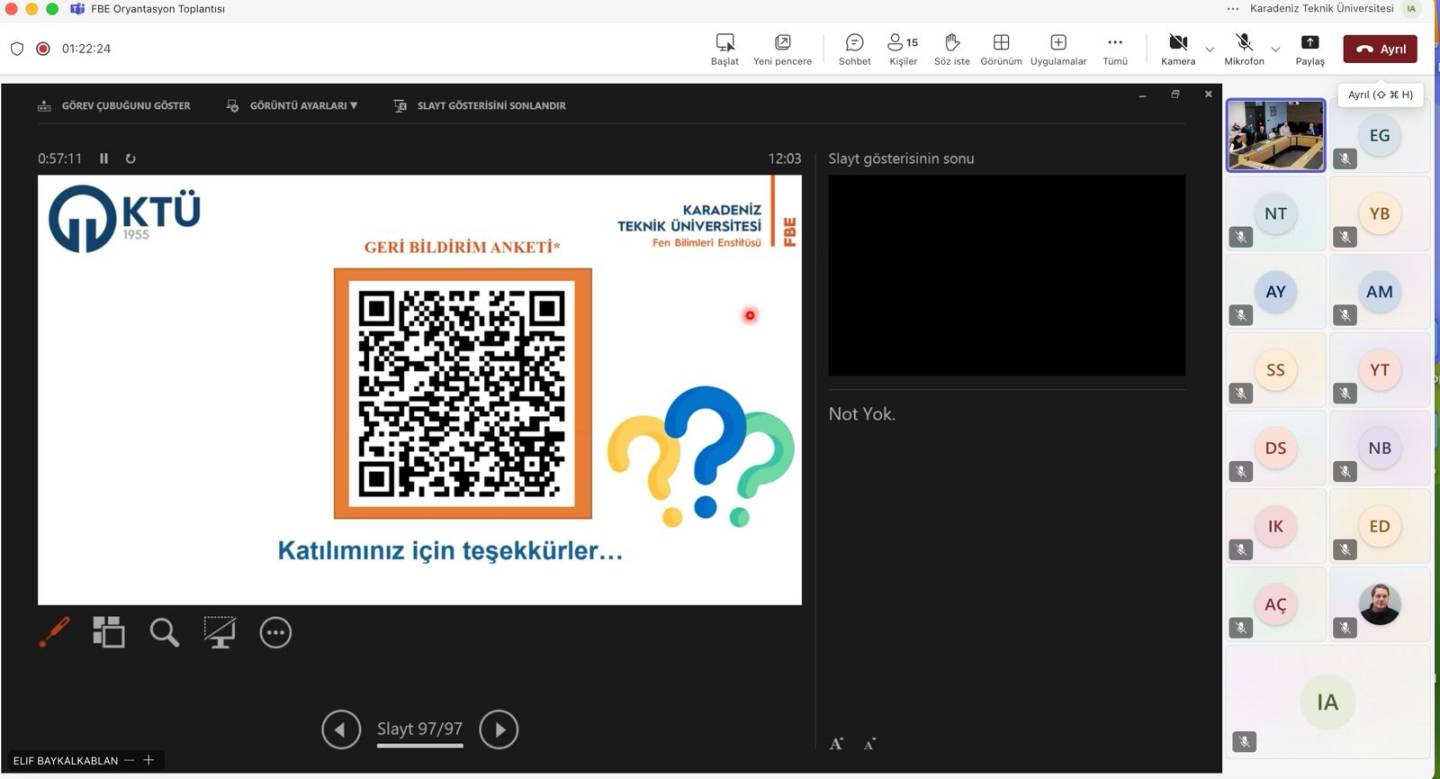Select the meeting room video thumbnail

1276,135
